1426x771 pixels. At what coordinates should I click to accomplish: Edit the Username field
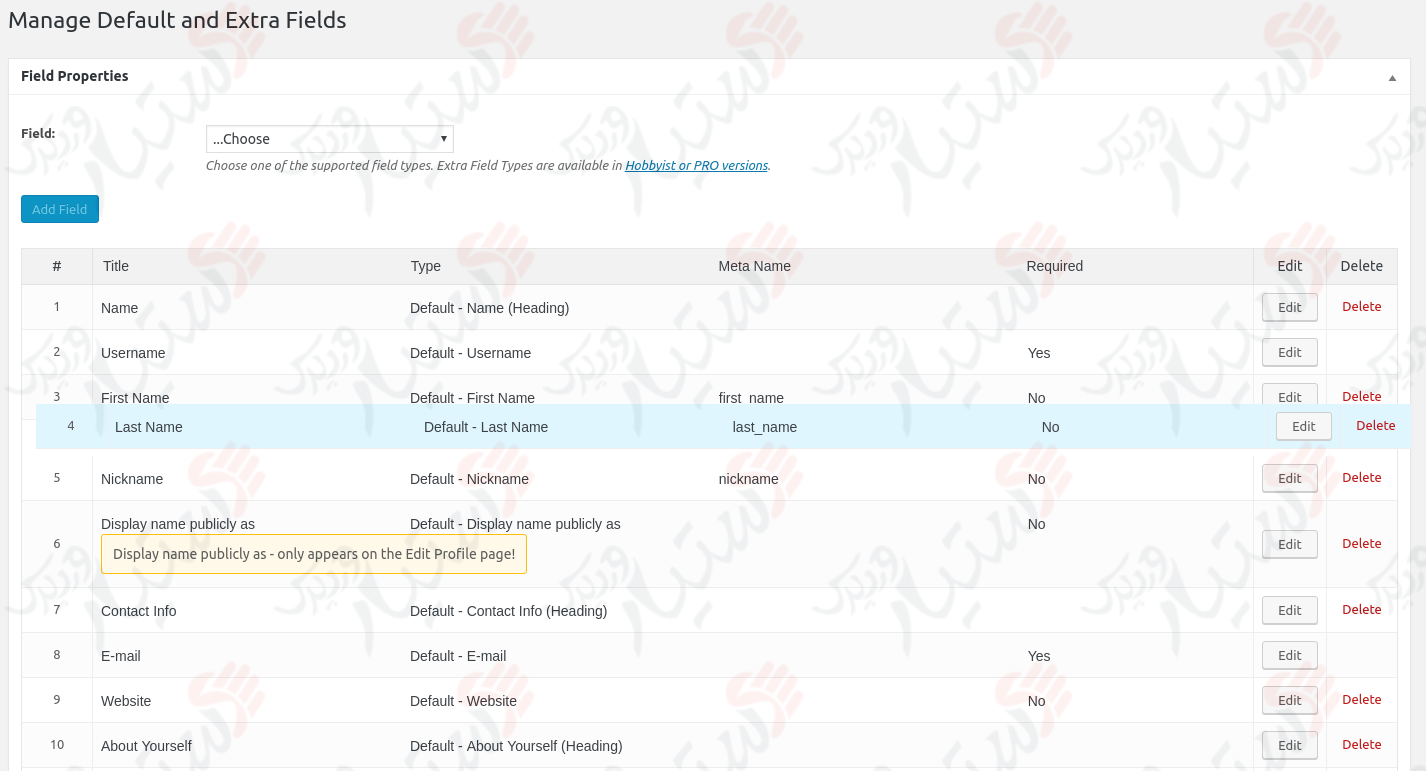(1289, 352)
